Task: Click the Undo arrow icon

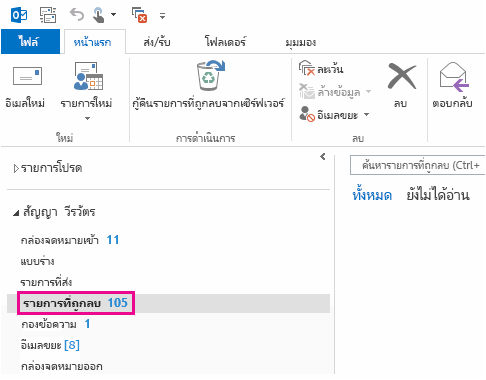Action: 77,15
